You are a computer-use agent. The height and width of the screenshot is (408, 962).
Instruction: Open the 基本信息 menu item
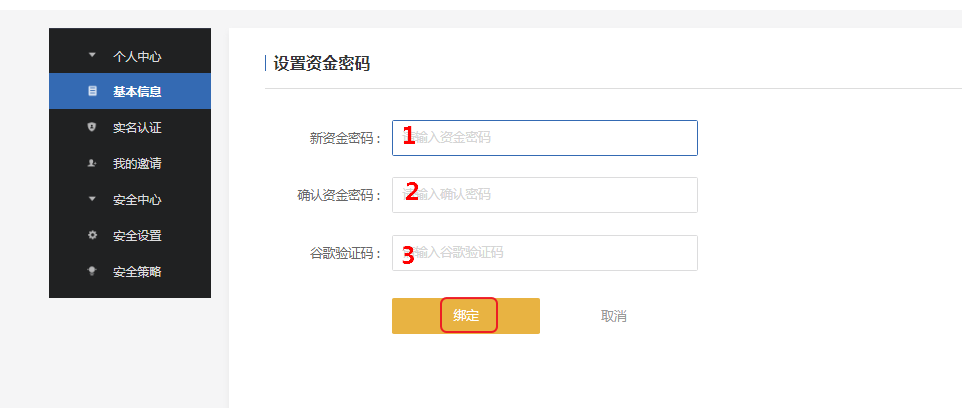coord(130,91)
